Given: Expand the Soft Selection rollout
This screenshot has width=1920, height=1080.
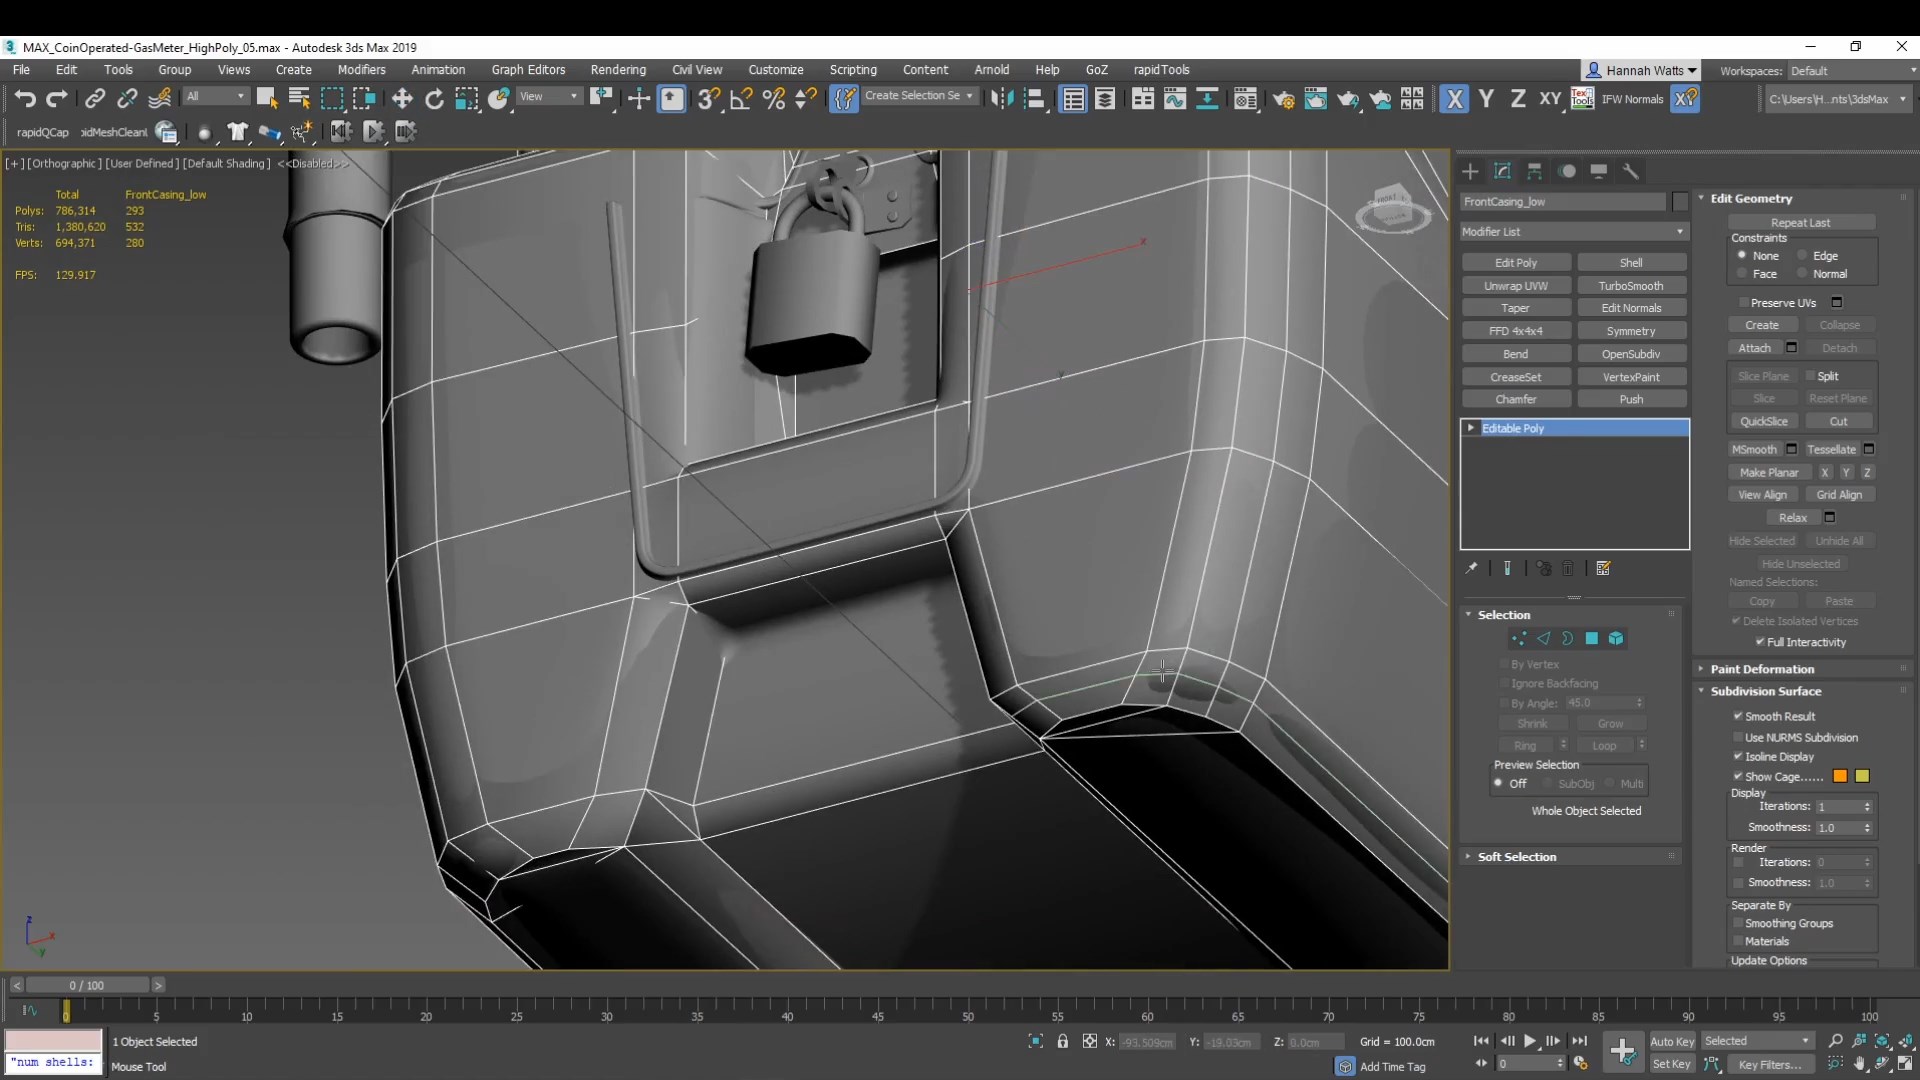Looking at the screenshot, I should tap(1516, 857).
